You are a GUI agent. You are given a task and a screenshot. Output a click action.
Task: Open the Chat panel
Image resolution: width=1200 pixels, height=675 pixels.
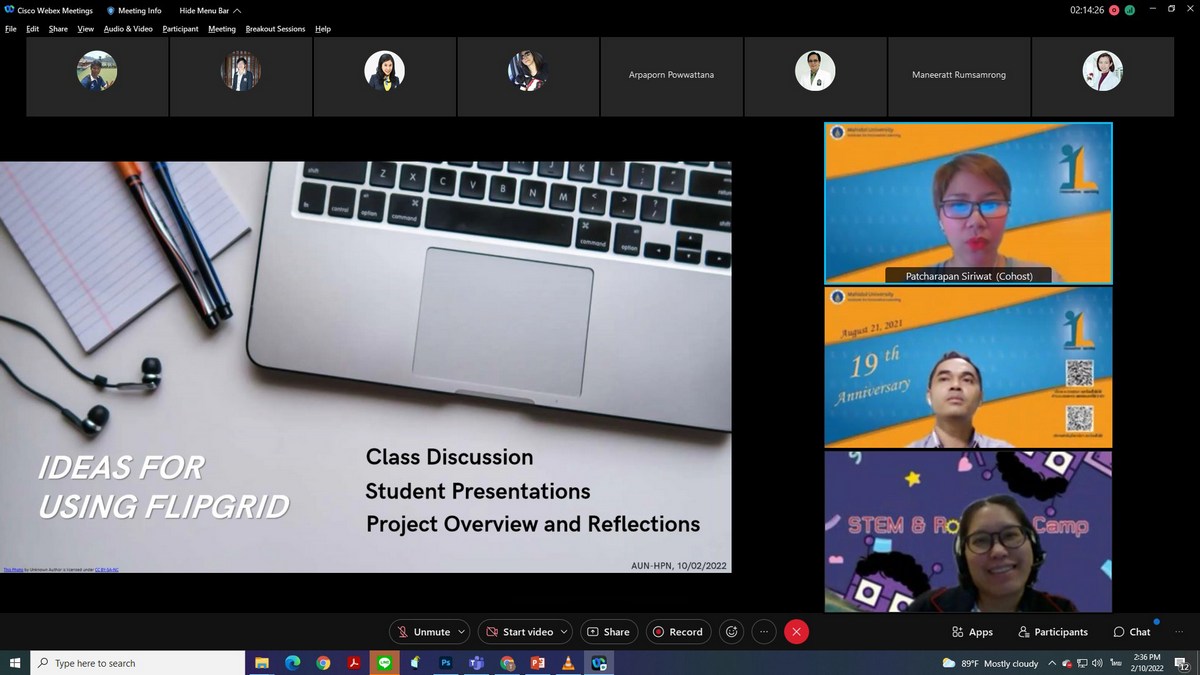[1132, 632]
